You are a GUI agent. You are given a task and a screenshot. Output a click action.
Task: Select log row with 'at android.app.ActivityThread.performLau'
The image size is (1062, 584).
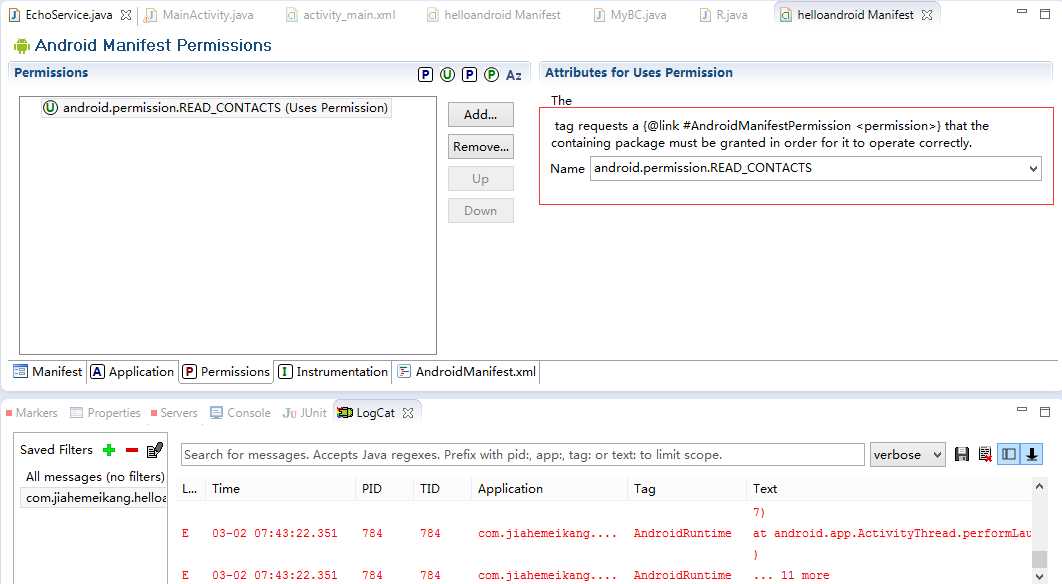tap(606, 533)
